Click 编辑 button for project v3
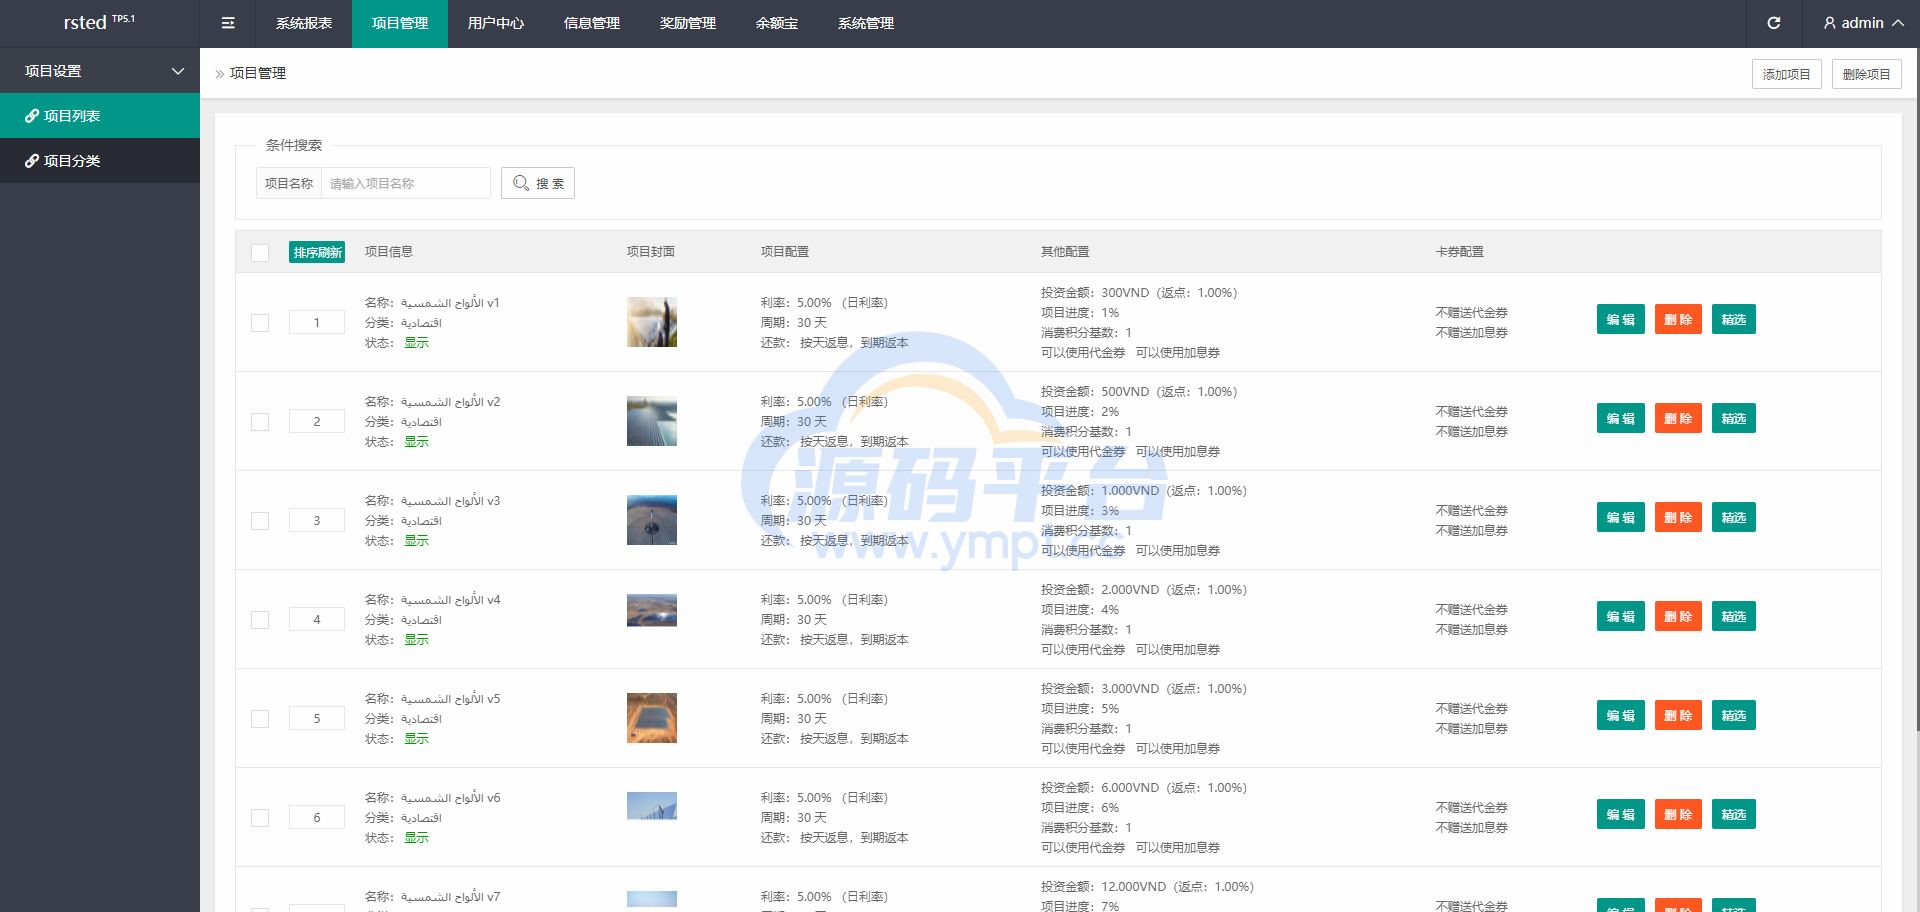This screenshot has width=1920, height=912. tap(1621, 517)
